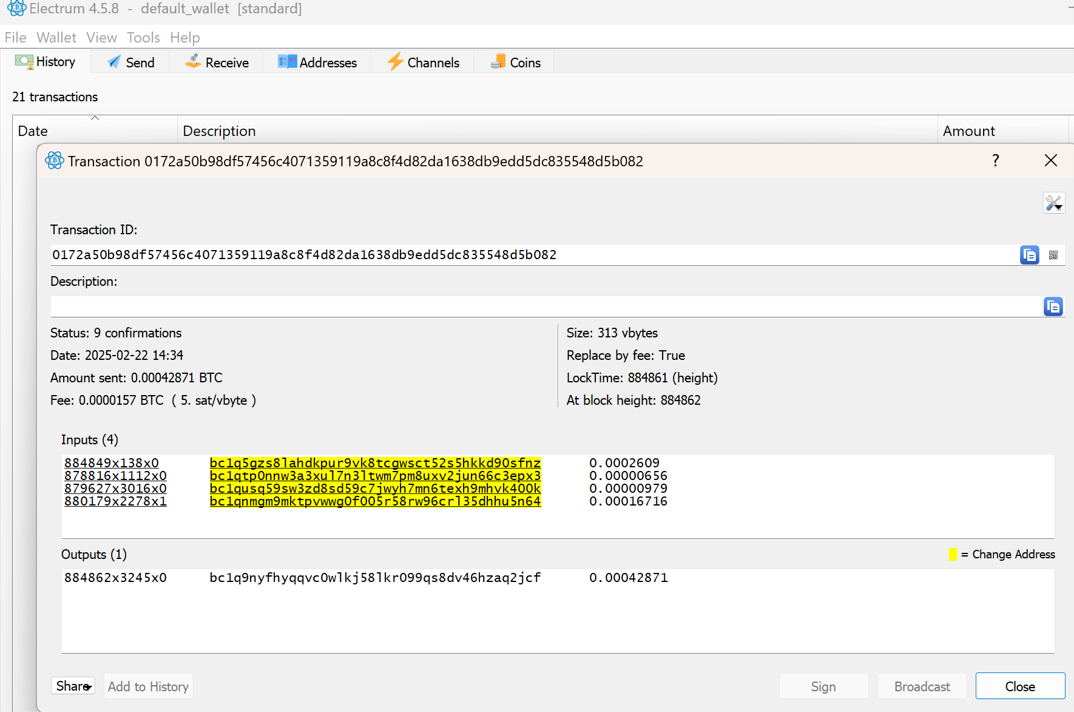Click the Fee: 0.0000157 BTC line
Viewport: 1074px width, 712px height.
(x=153, y=400)
